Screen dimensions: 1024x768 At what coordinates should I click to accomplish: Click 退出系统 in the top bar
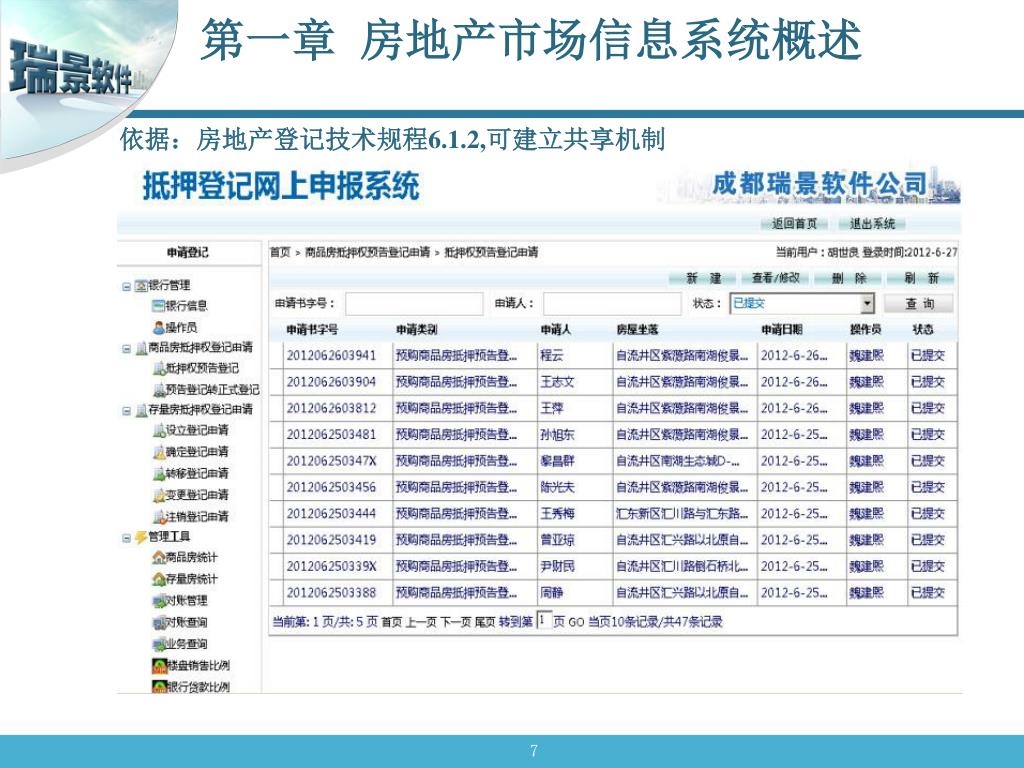pyautogui.click(x=872, y=224)
